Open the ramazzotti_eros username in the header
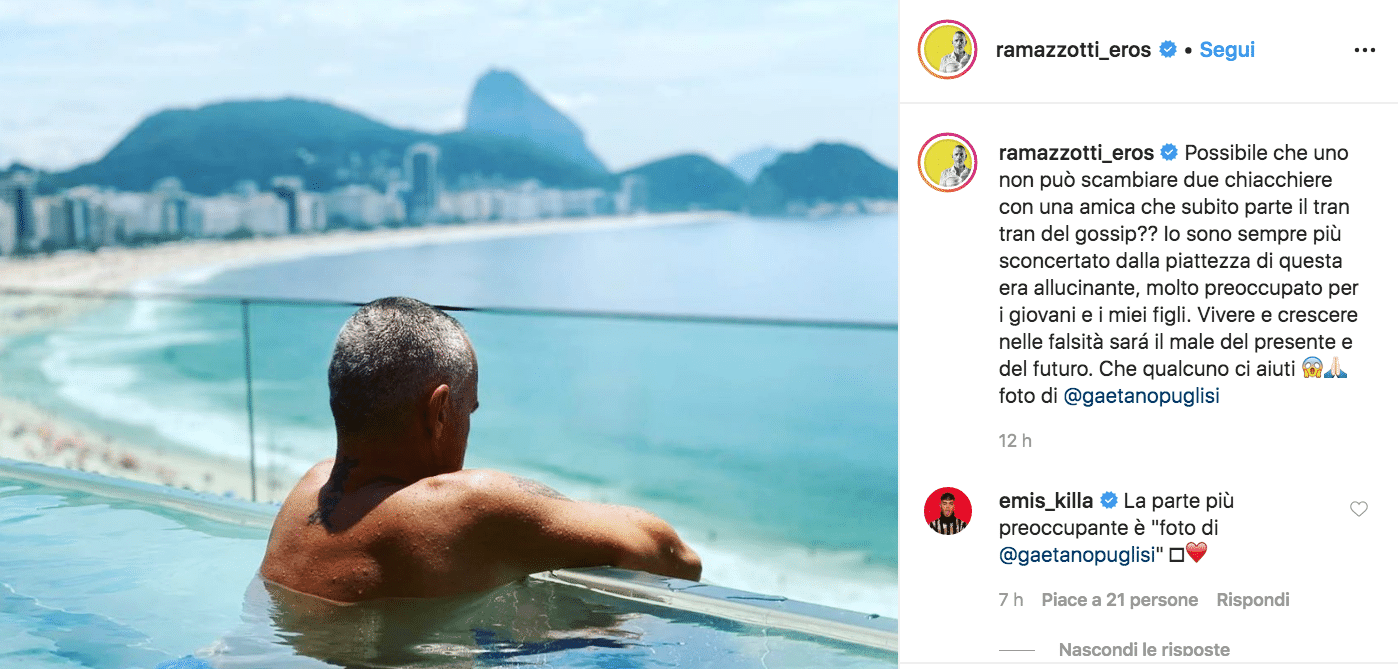Screen dimensions: 1398x669 click(1073, 50)
